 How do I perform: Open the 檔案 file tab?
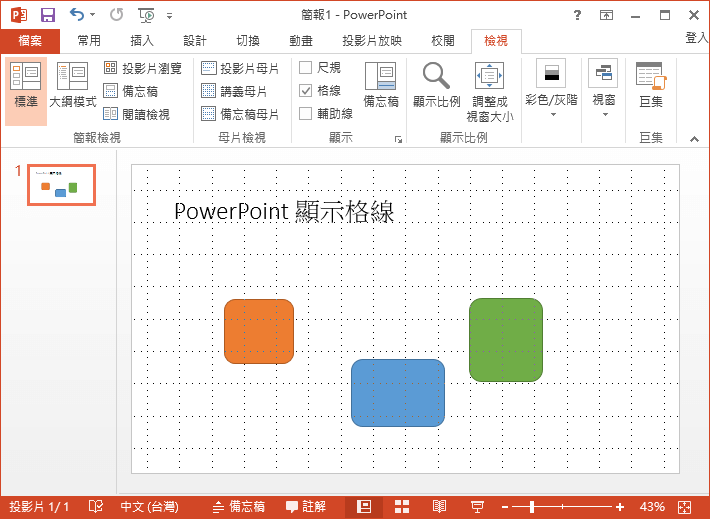(x=30, y=41)
